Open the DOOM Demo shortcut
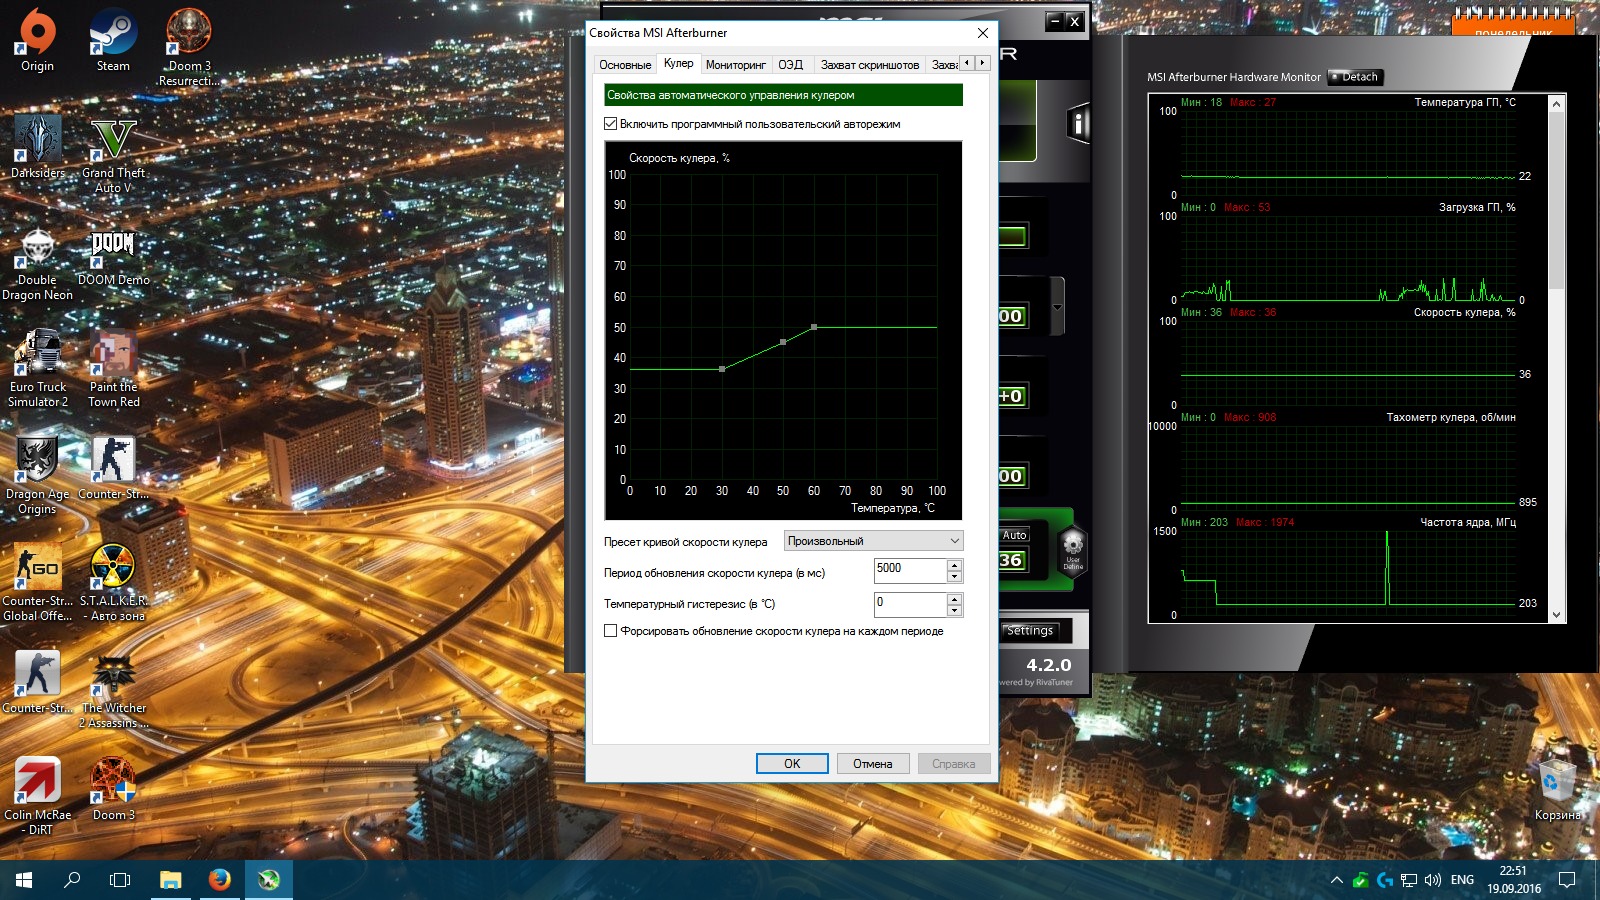The image size is (1600, 900). click(x=113, y=255)
